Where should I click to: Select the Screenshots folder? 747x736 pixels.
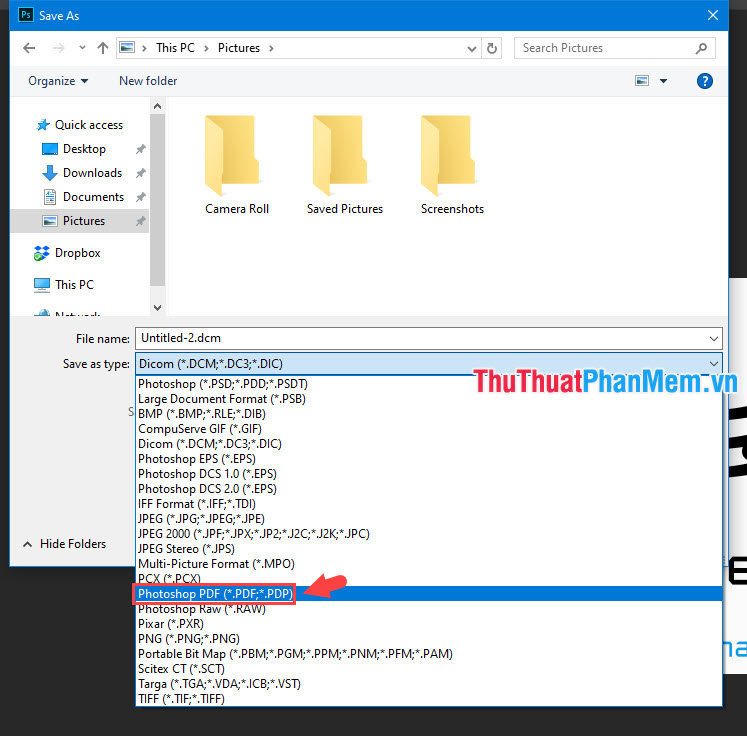452,165
